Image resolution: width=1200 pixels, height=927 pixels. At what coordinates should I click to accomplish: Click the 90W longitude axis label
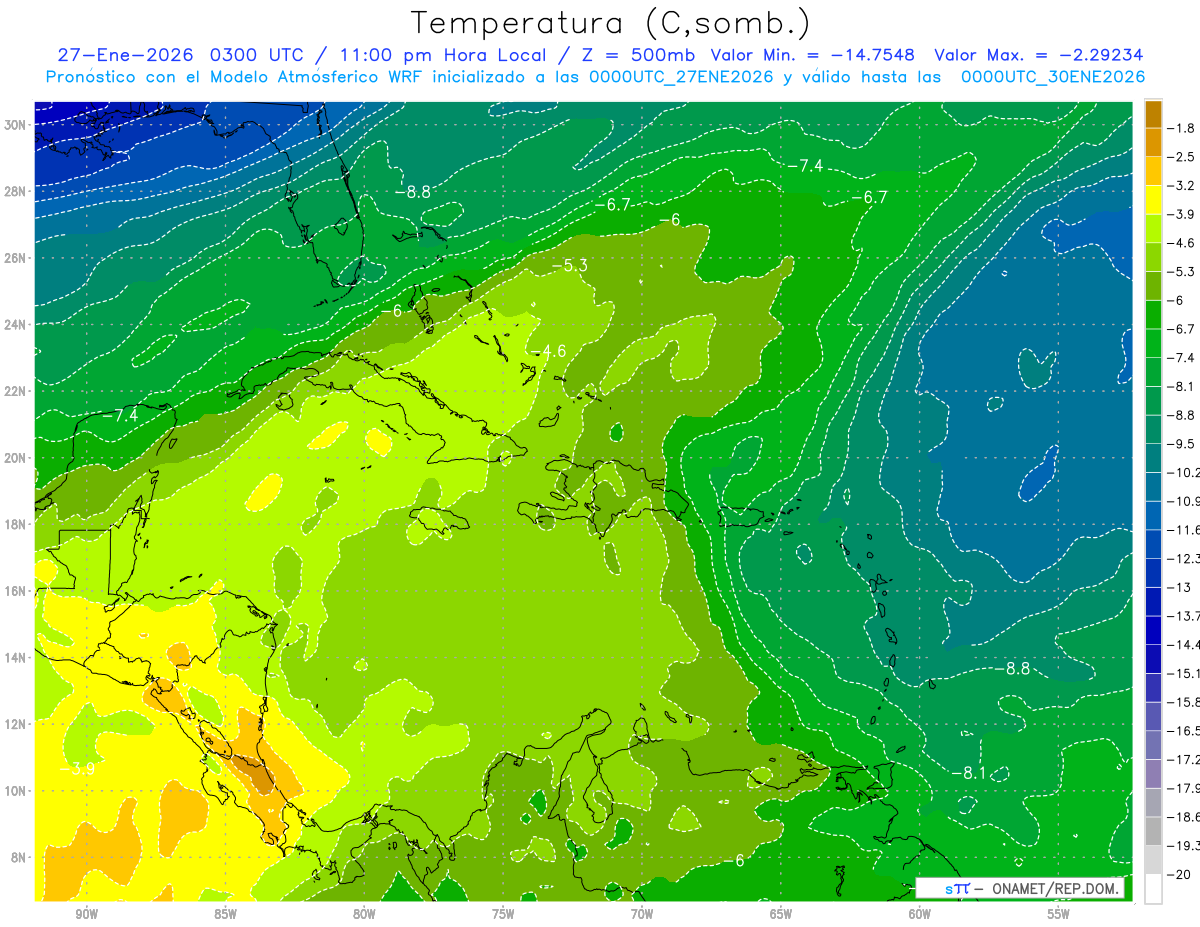click(86, 914)
